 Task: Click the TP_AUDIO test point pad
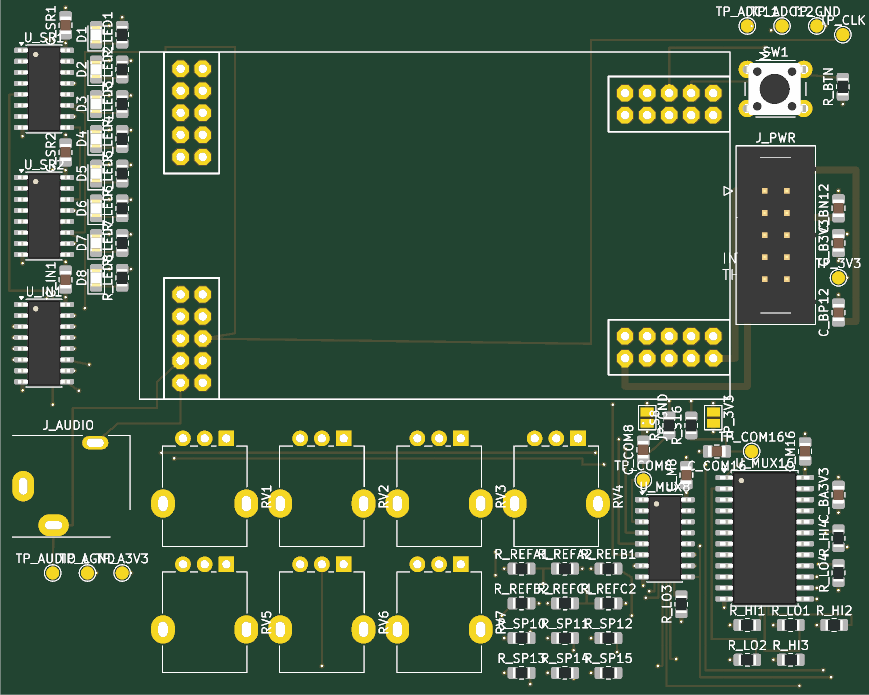pos(53,573)
